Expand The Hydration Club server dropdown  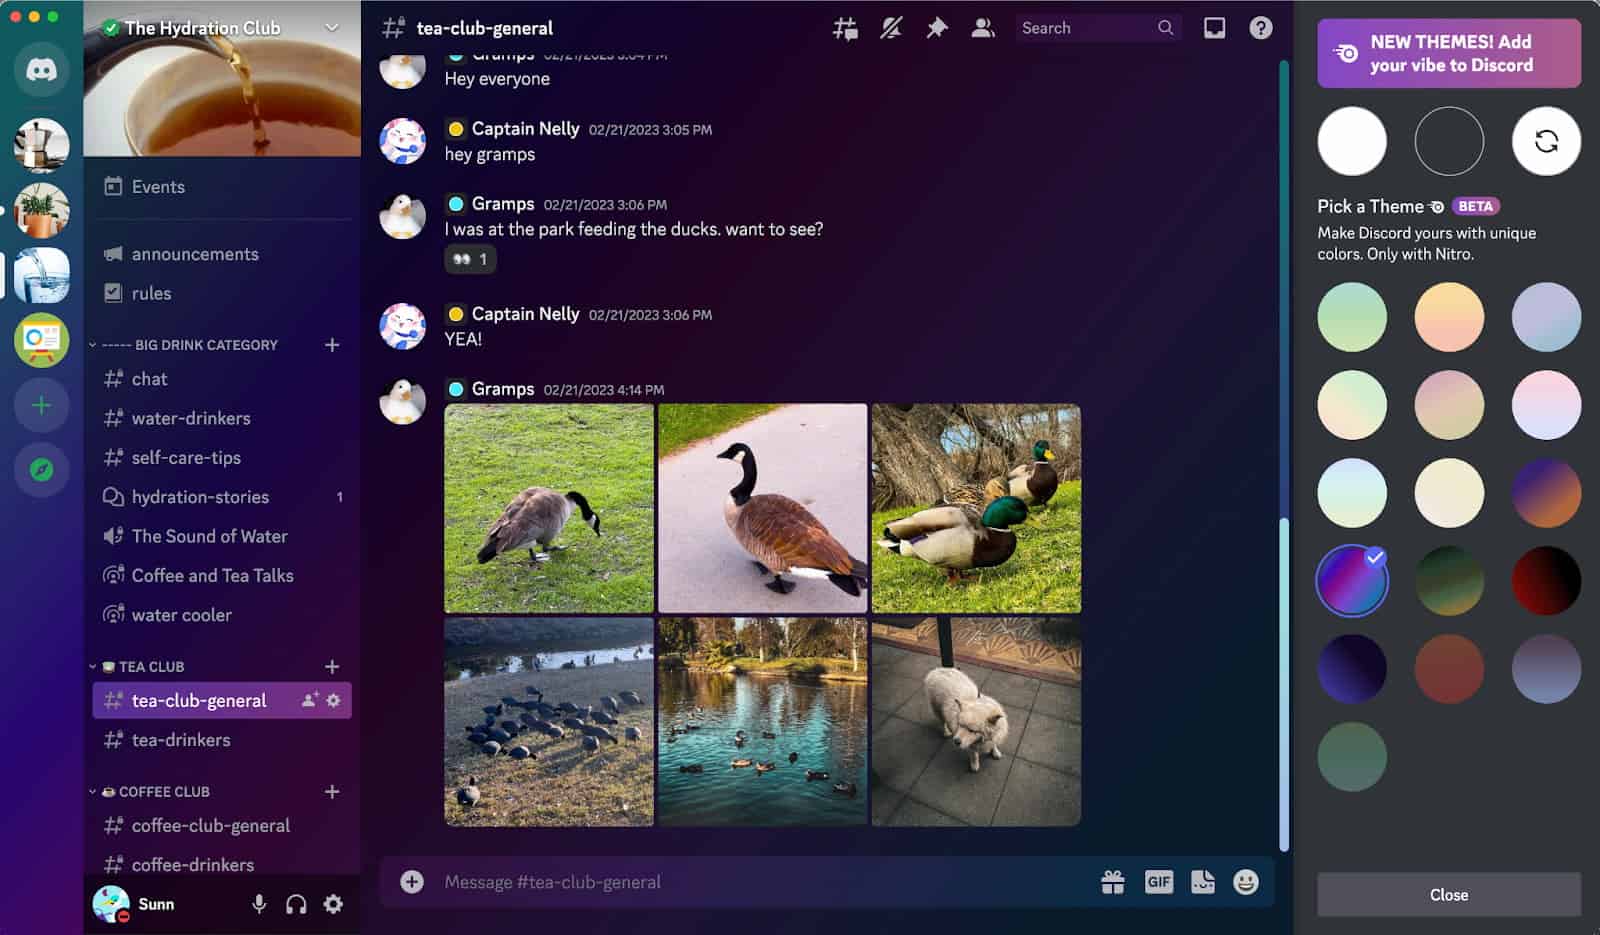coord(330,28)
